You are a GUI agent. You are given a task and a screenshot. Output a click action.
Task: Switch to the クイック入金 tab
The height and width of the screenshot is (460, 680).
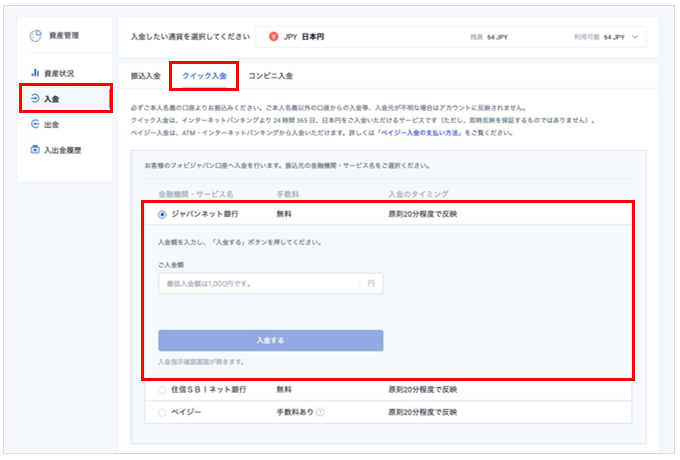click(x=204, y=76)
